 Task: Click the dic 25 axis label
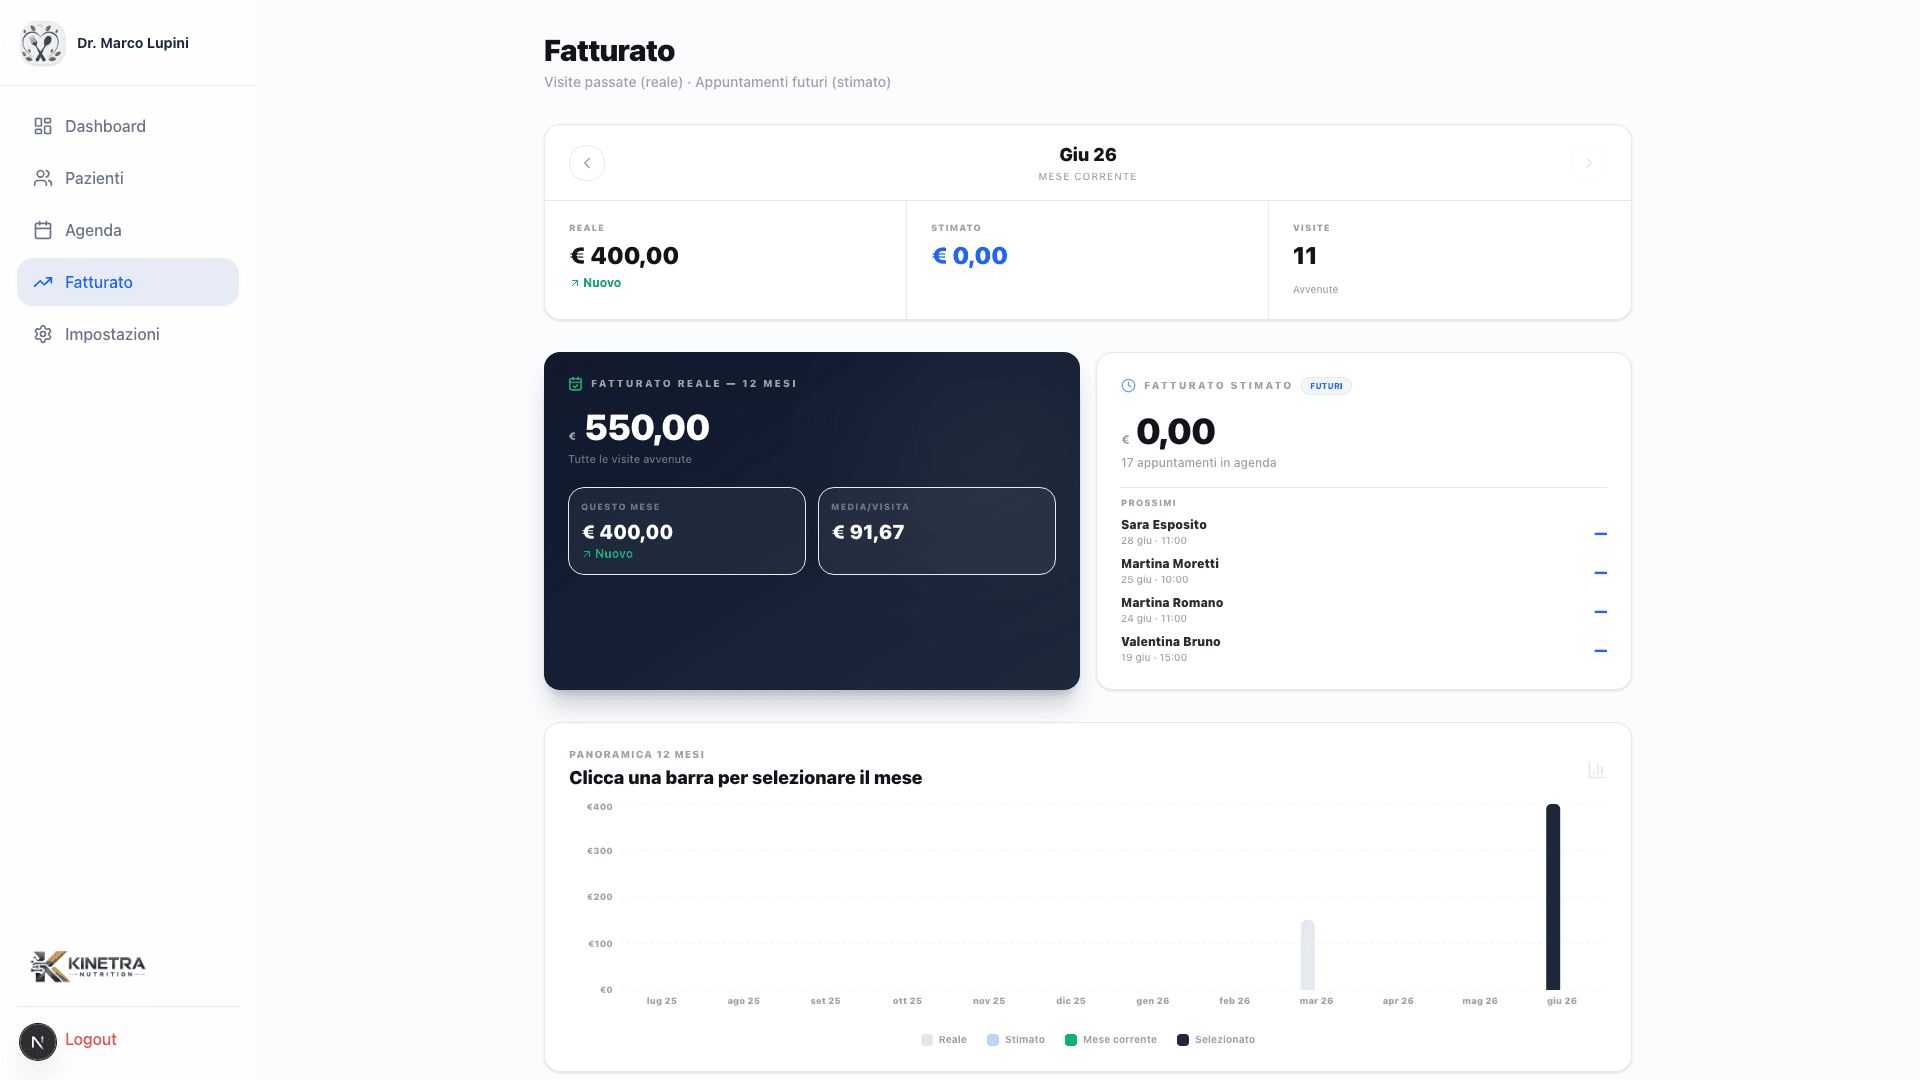coord(1071,1001)
